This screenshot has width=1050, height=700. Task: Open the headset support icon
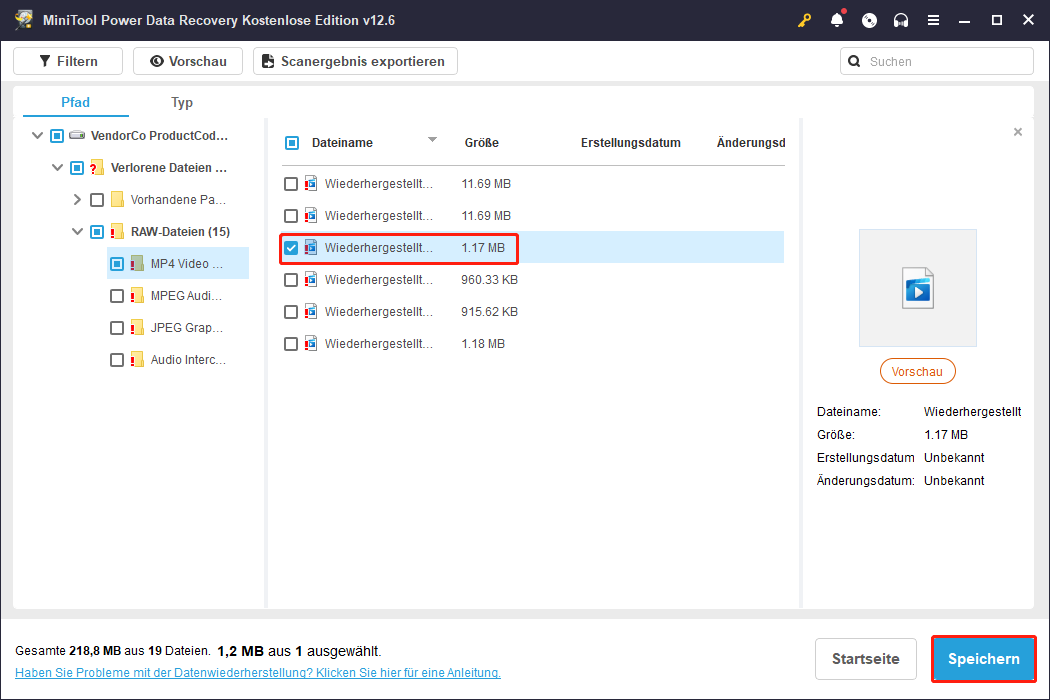click(x=901, y=20)
